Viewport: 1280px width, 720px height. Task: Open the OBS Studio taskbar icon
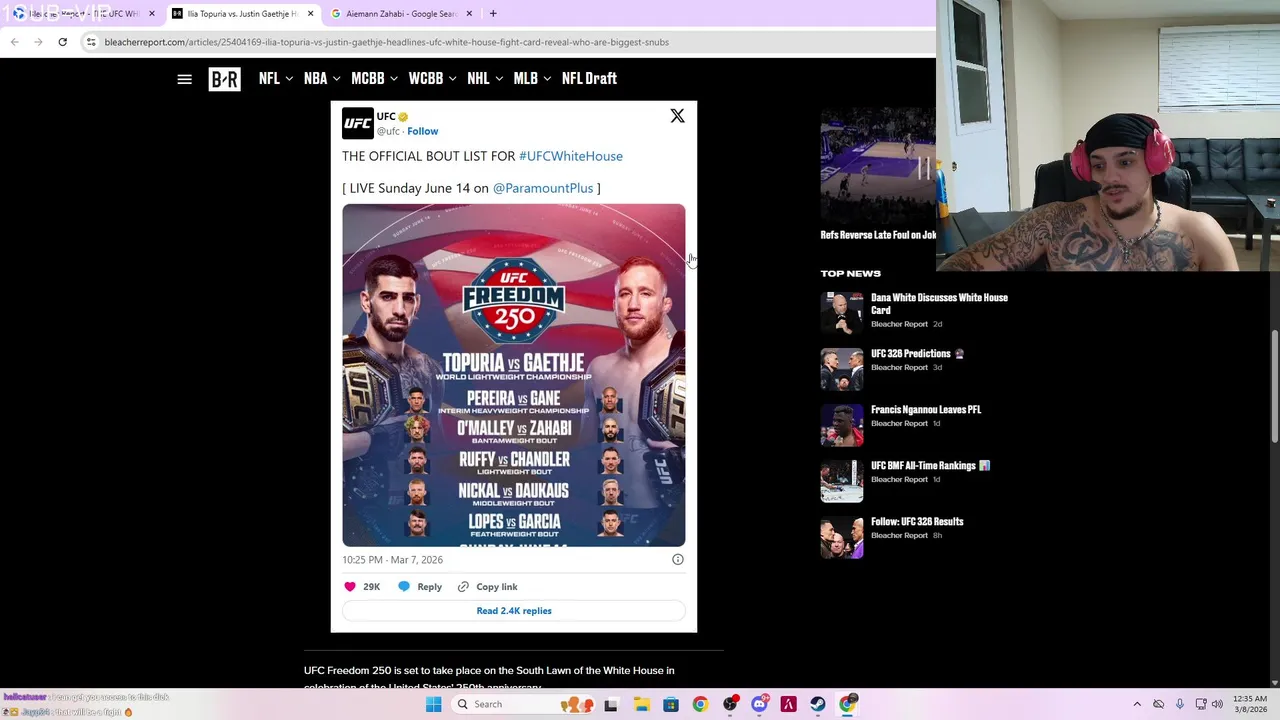click(x=729, y=704)
